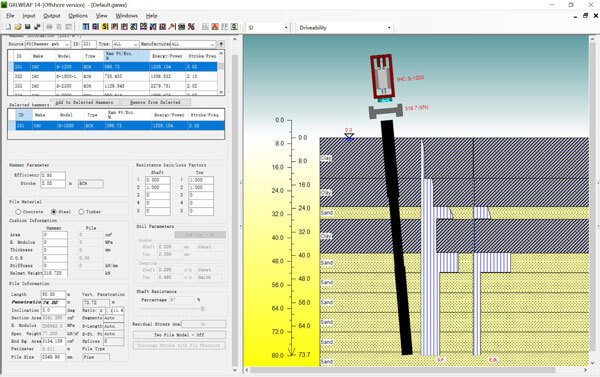Click the GI toolbar icon
Viewport: 600px width, 377px height.
tap(95, 27)
